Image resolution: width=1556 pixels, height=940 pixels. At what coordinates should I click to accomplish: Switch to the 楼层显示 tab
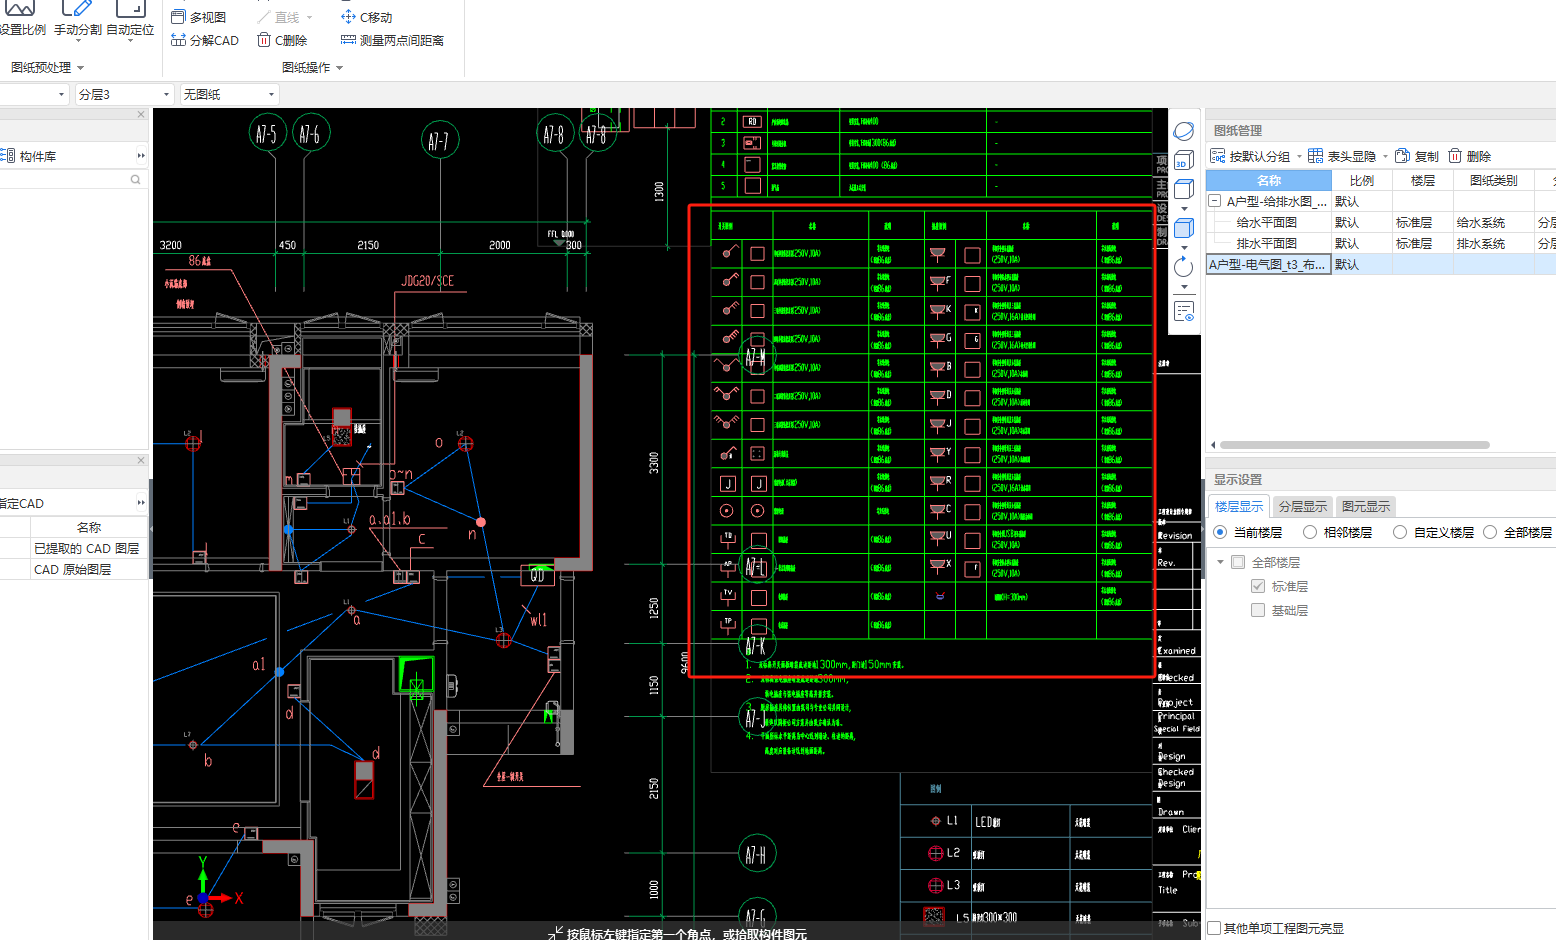1239,506
